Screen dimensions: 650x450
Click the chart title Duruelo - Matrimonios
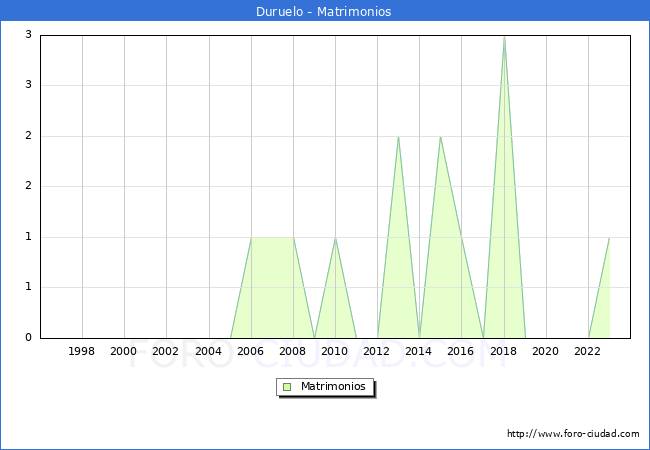click(324, 12)
